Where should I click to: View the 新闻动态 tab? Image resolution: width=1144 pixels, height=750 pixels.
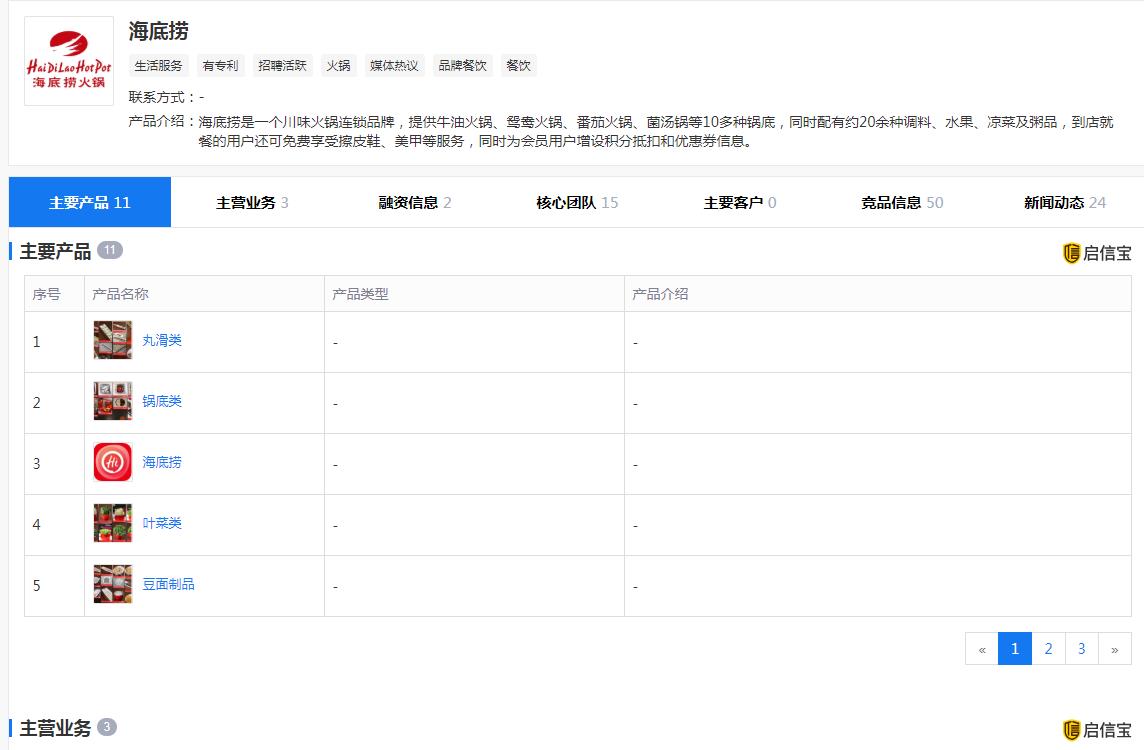pos(1064,202)
